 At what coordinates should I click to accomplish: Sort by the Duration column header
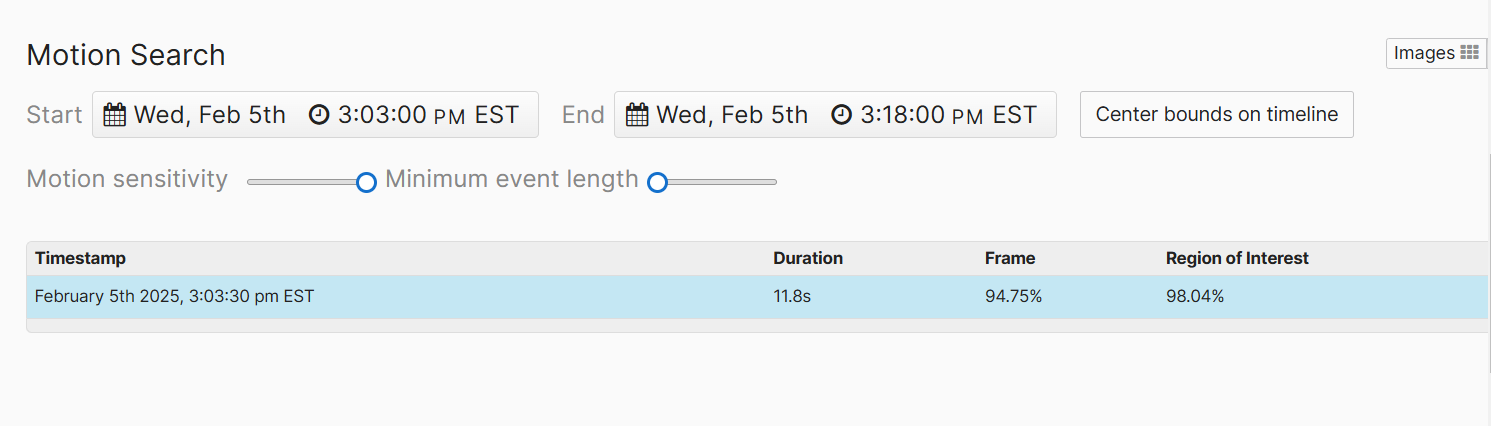[808, 258]
